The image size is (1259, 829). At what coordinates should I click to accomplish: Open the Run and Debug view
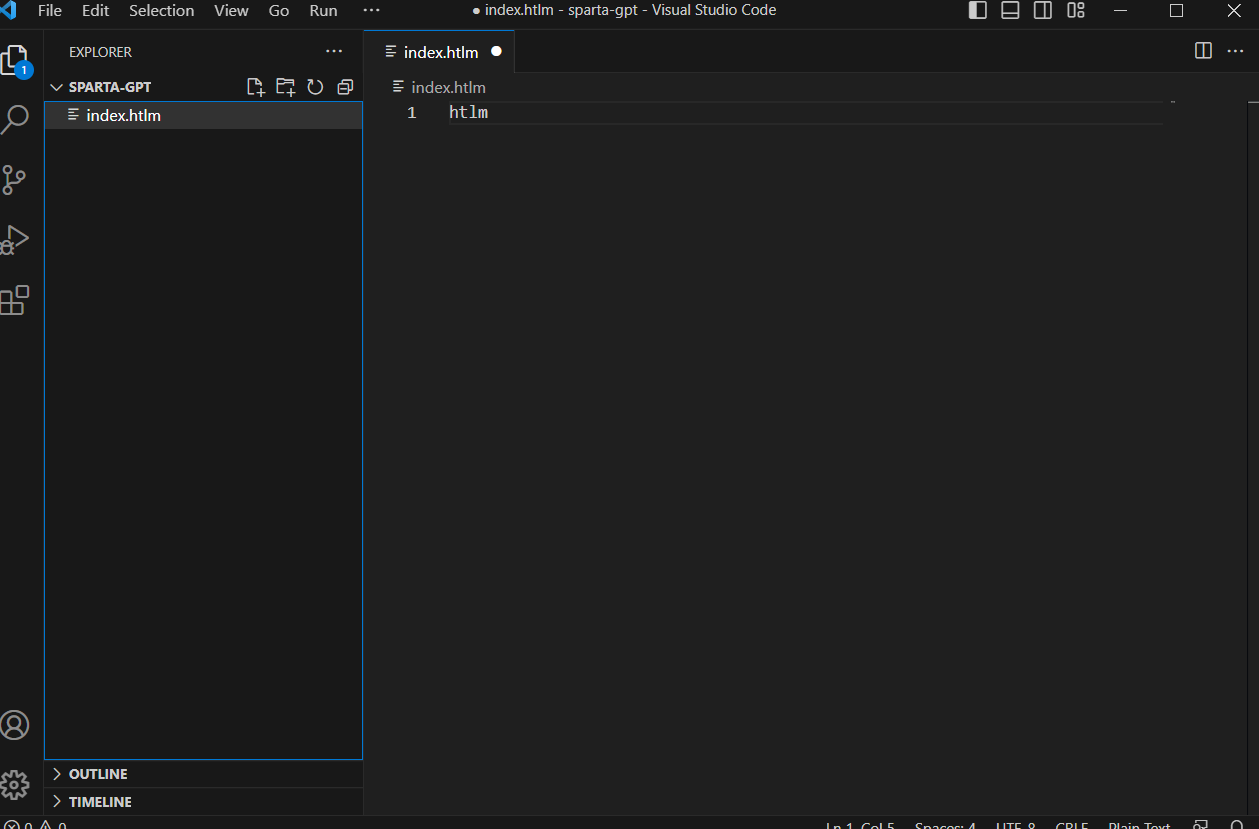[x=15, y=240]
